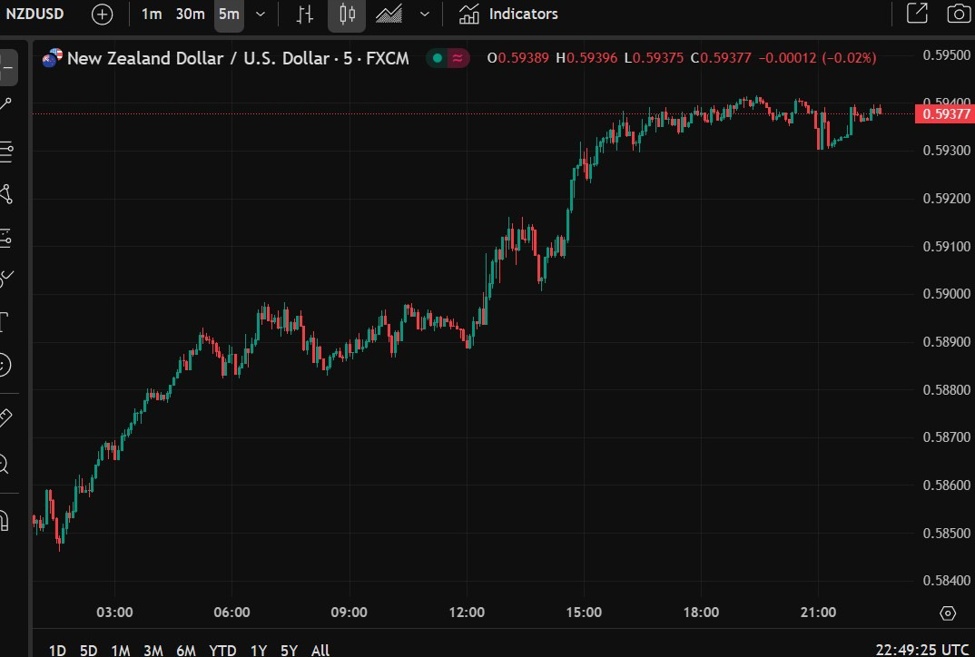Switch to the 30m timeframe
Image resolution: width=975 pixels, height=657 pixels.
pos(190,14)
